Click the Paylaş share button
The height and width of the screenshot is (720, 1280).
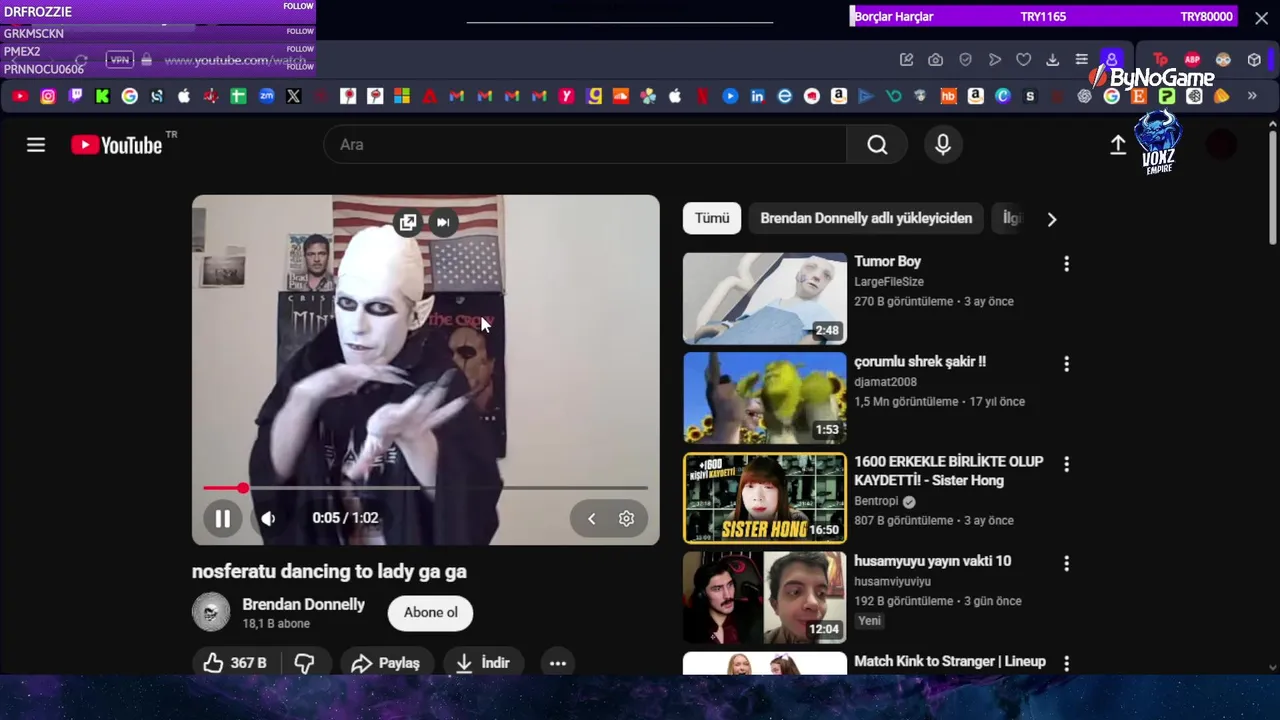[385, 662]
